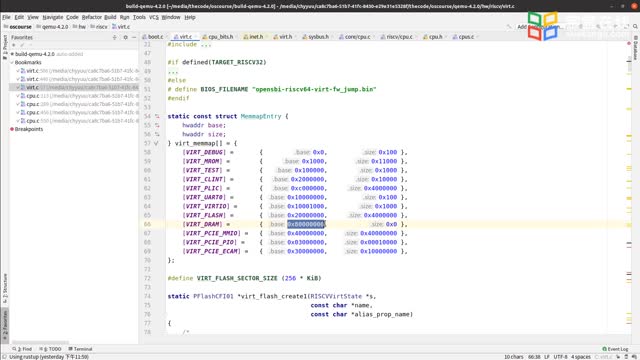The width and height of the screenshot is (640, 360).
Task: Open the Navigate menu
Action: pos(53,17)
